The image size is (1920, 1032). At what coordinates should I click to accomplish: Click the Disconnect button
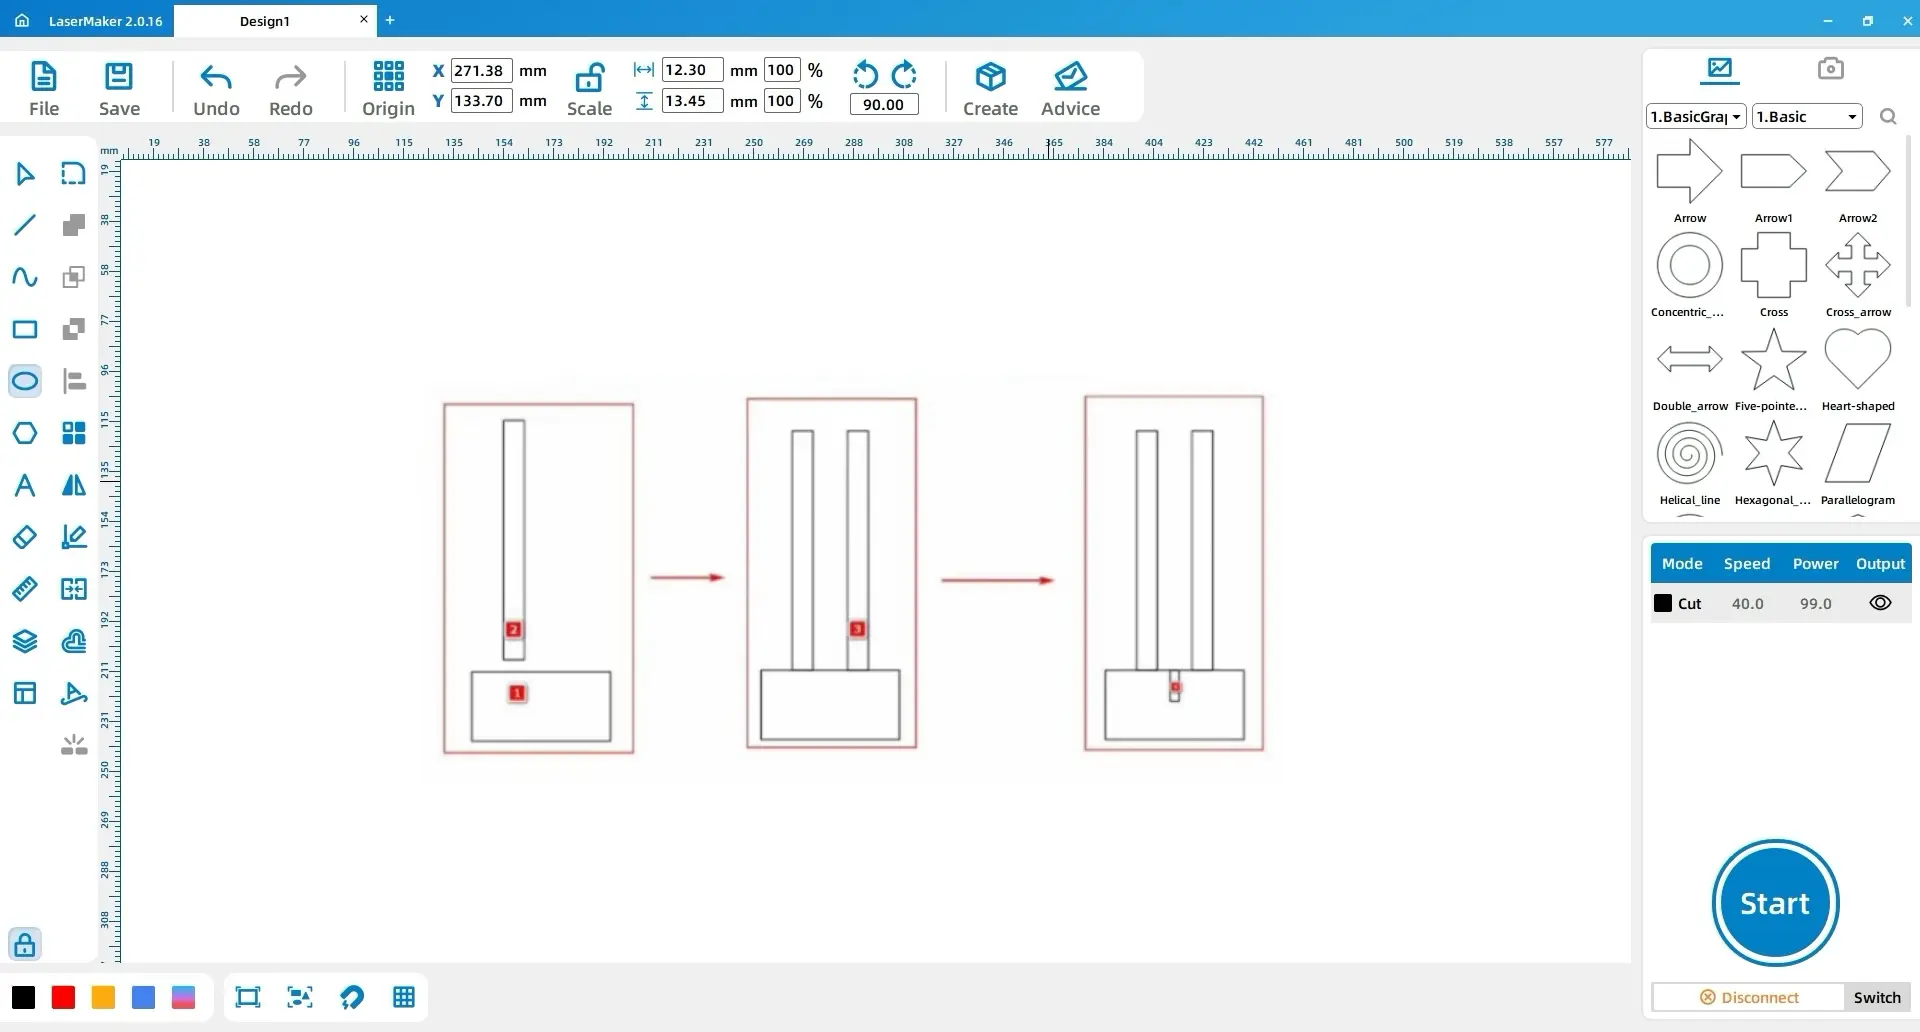(x=1748, y=997)
